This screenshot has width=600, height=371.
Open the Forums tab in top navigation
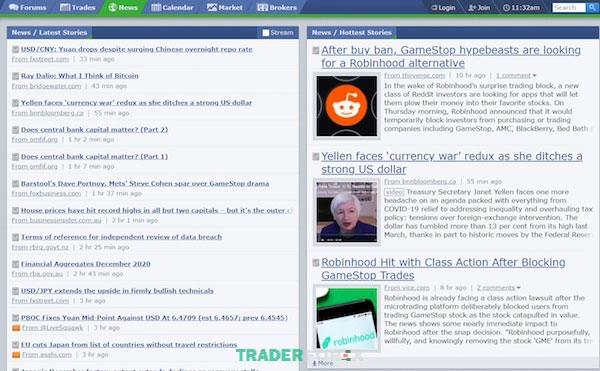(x=28, y=7)
